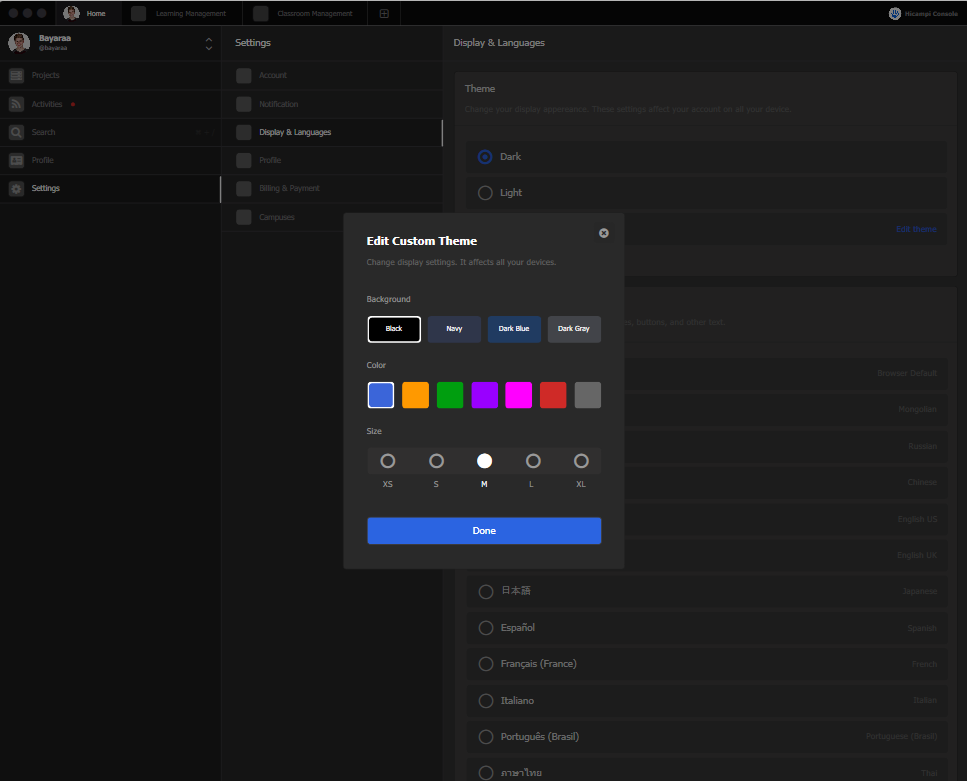
Task: Select the Dark theme radio button
Action: click(485, 156)
